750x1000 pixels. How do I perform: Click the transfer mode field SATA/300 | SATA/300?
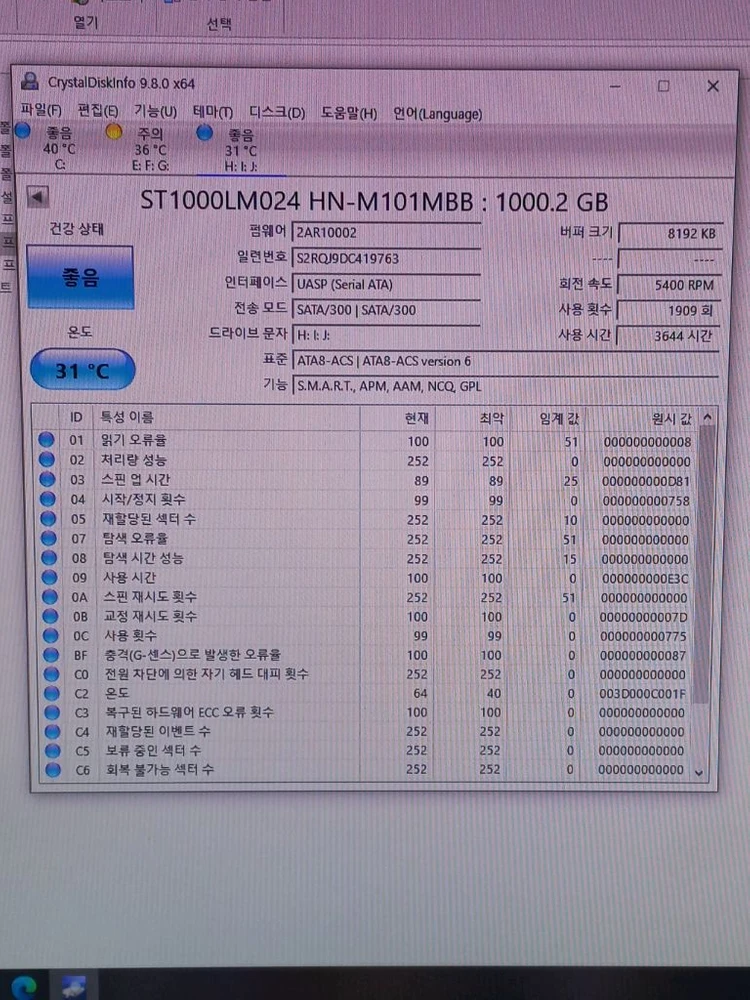click(x=386, y=310)
